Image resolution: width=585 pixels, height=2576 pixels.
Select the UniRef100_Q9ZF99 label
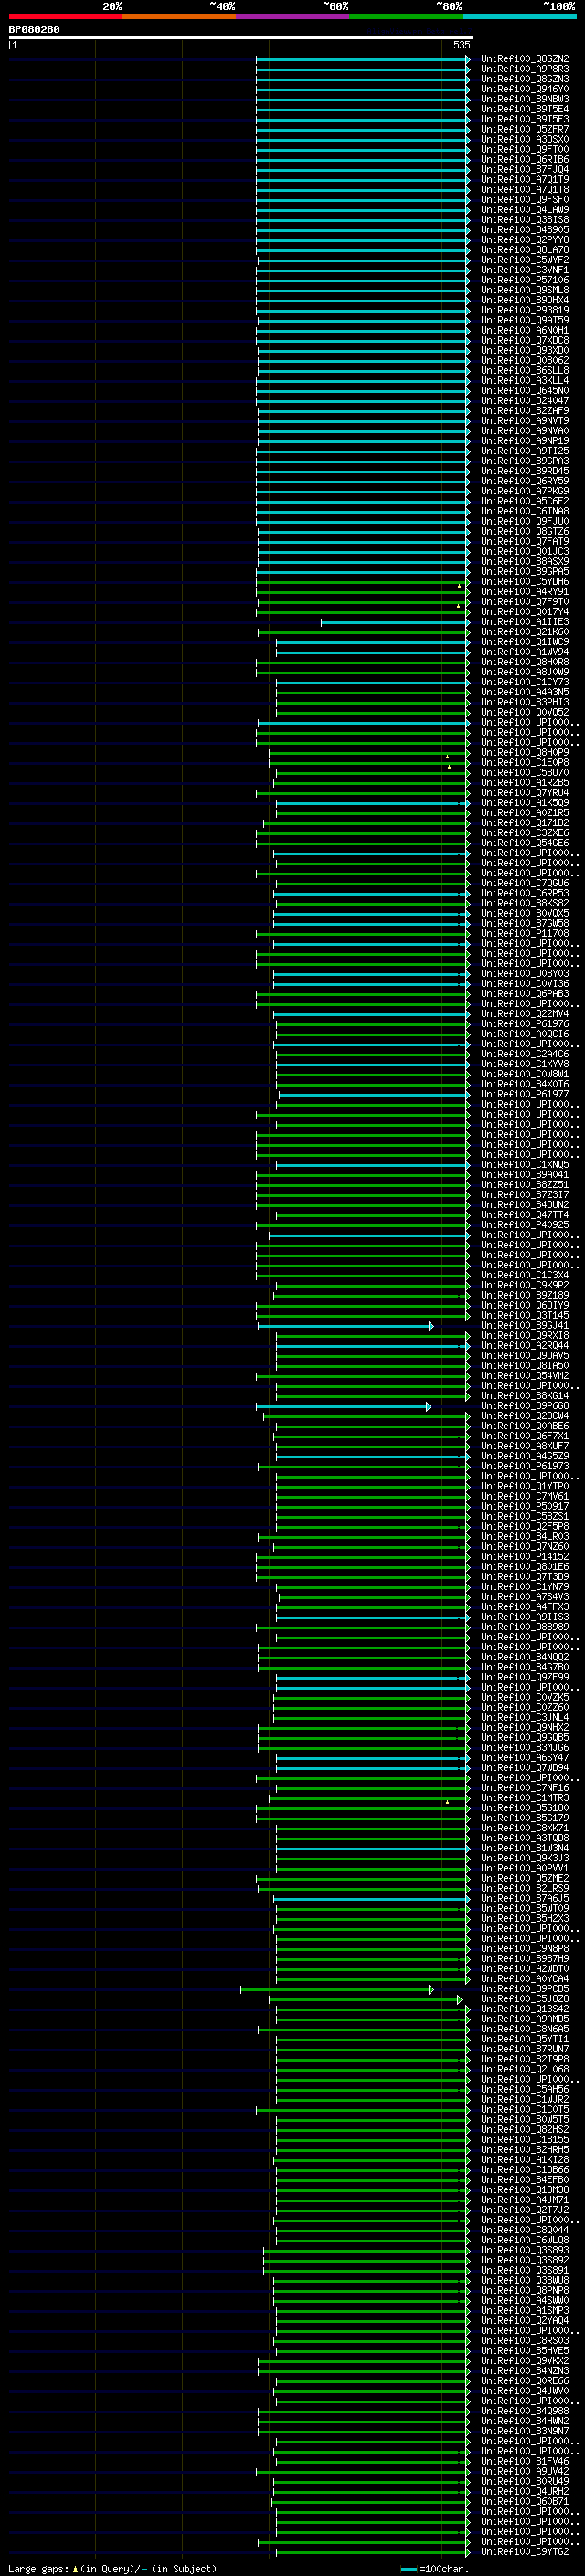coord(525,1677)
